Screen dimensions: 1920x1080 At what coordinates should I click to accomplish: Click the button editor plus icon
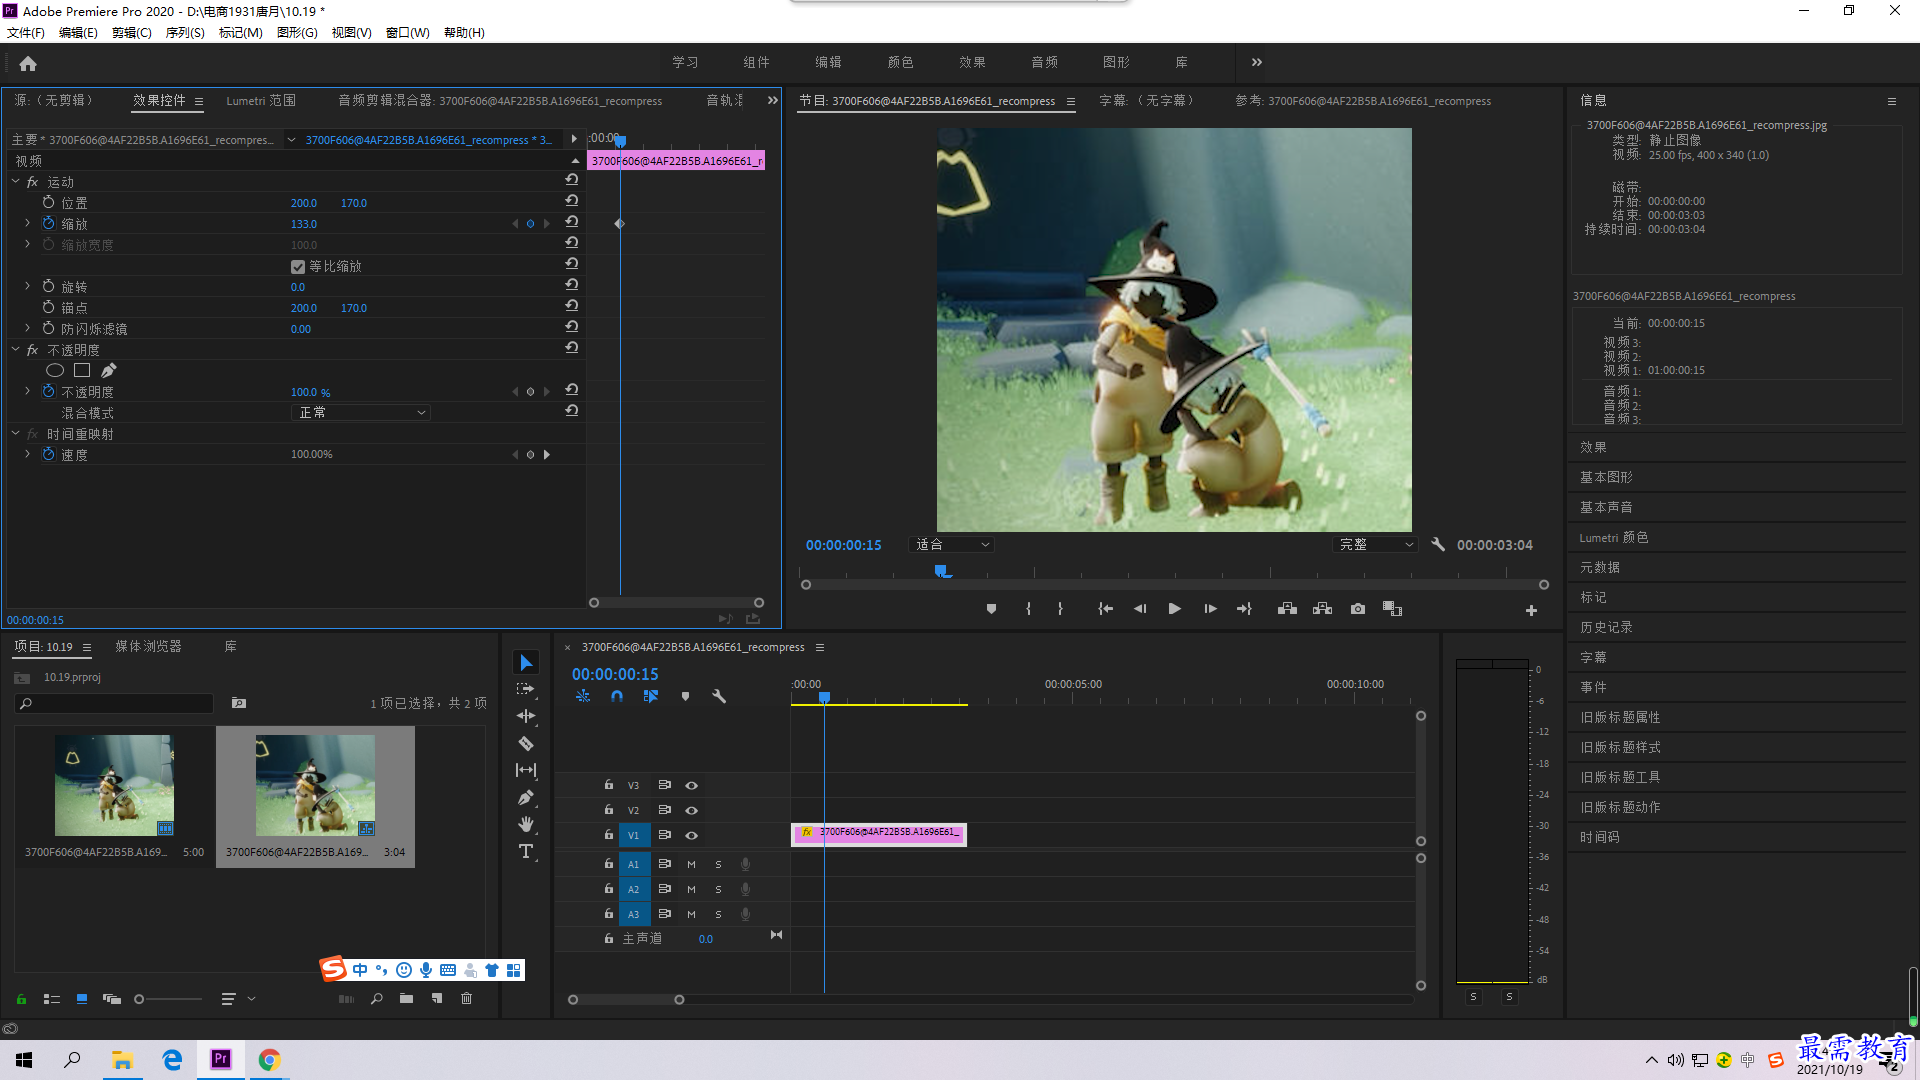[1531, 610]
